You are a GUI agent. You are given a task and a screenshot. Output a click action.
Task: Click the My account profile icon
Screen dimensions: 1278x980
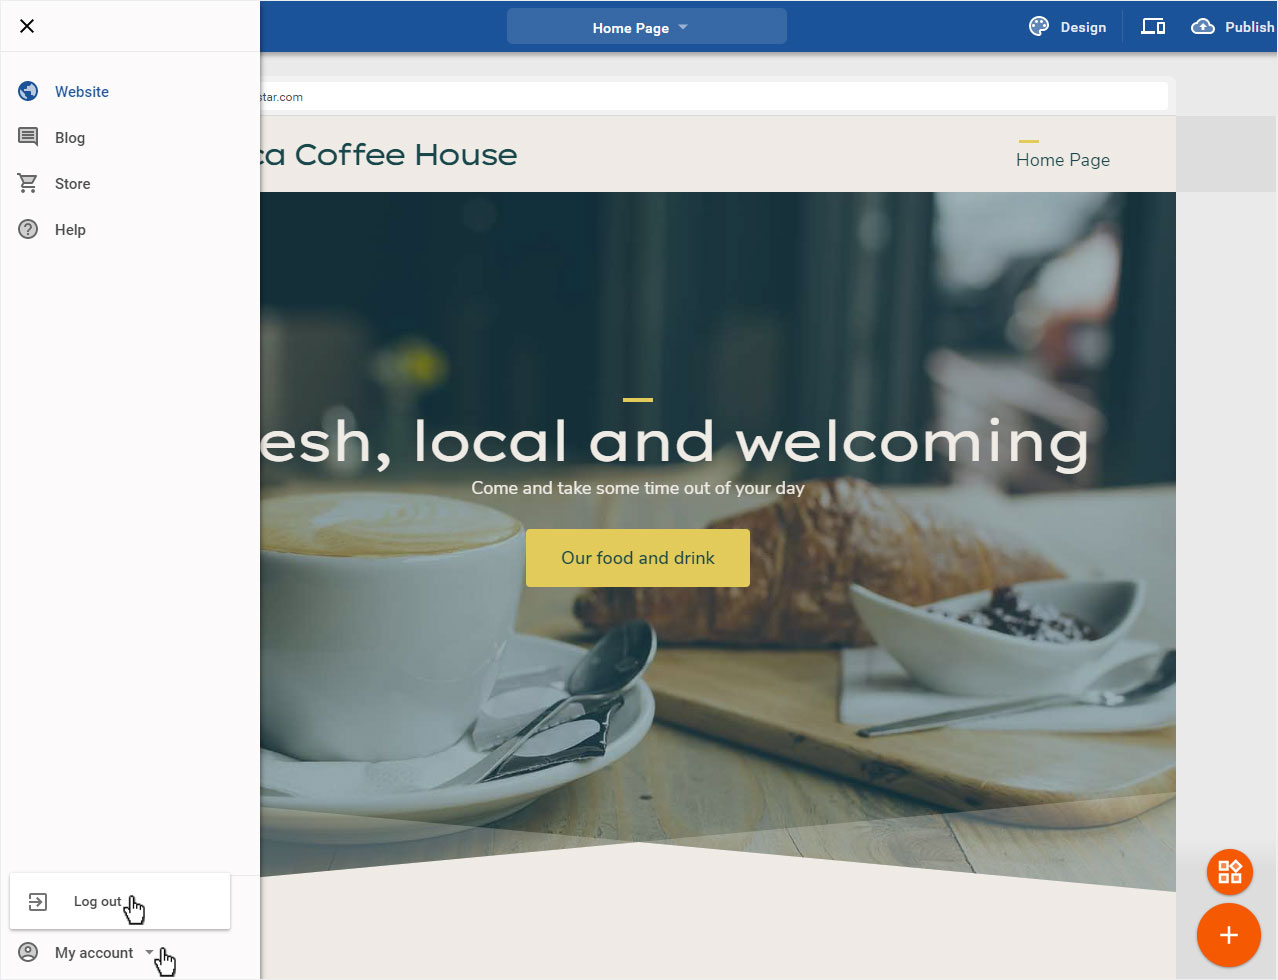28,952
